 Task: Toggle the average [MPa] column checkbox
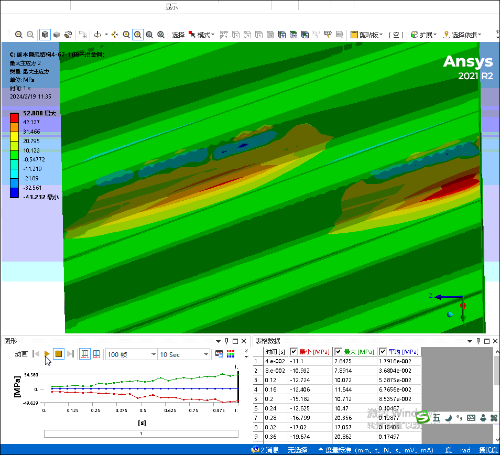coord(383,352)
